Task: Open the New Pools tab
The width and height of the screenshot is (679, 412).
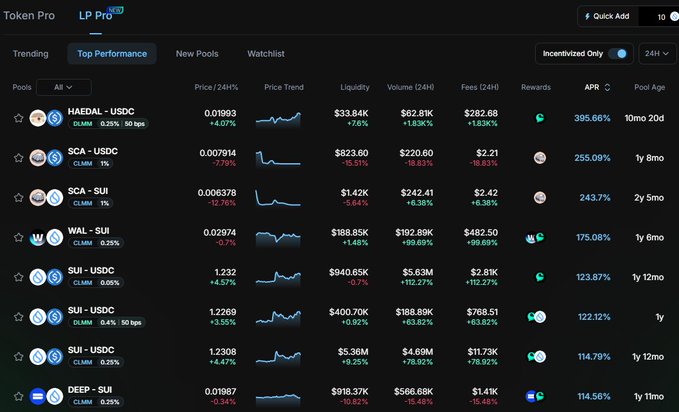Action: [197, 54]
